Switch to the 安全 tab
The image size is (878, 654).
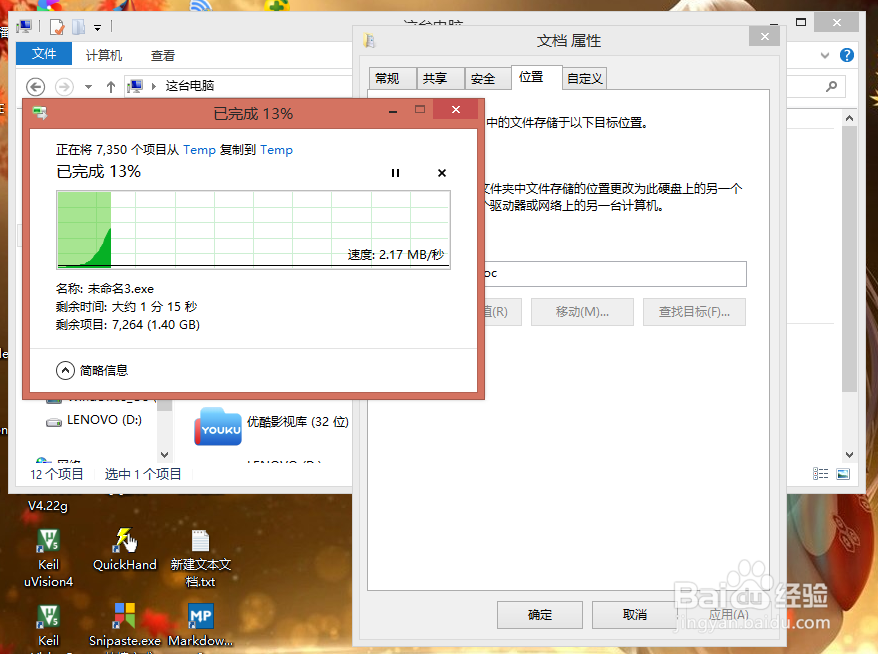click(x=488, y=78)
